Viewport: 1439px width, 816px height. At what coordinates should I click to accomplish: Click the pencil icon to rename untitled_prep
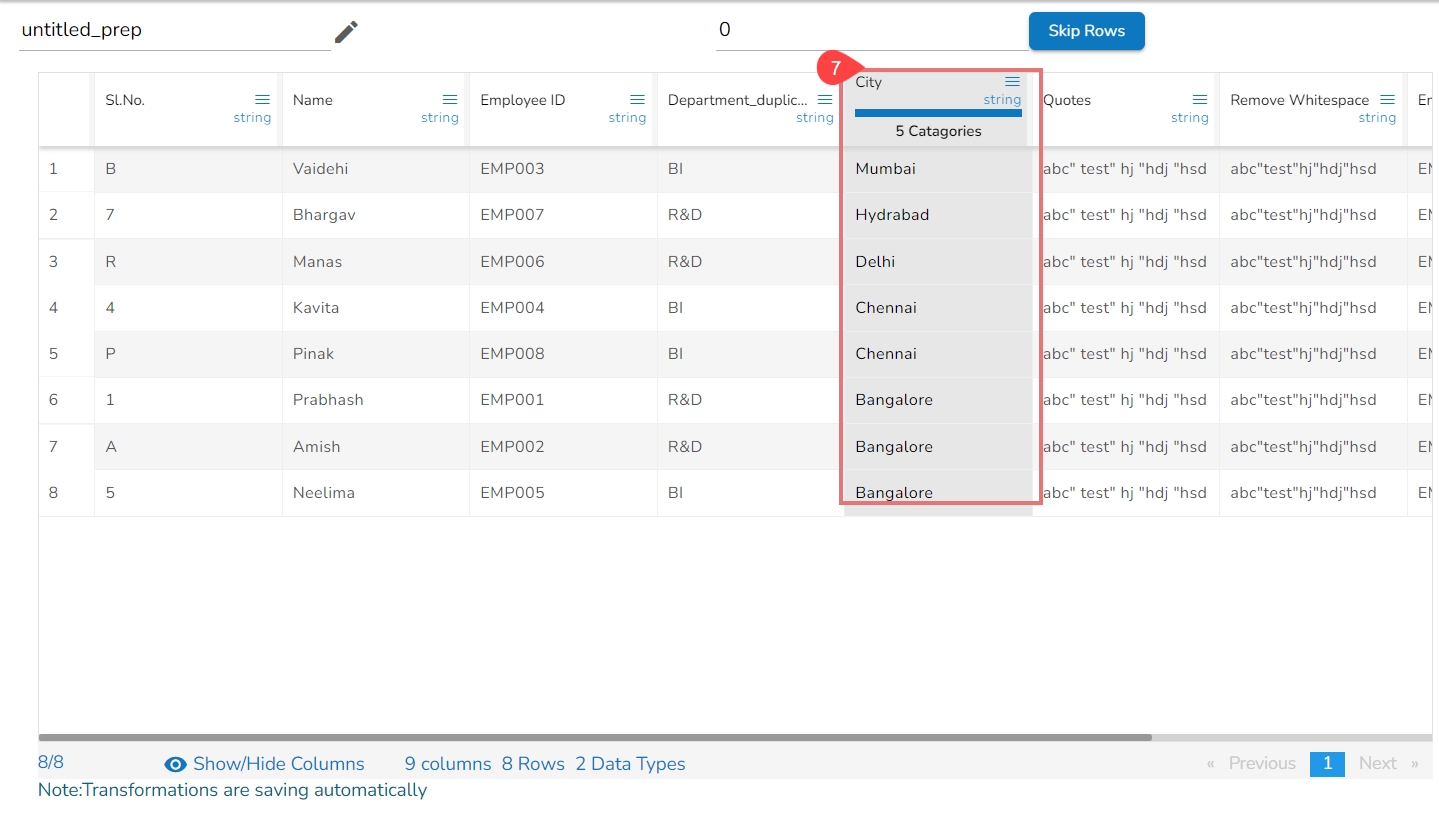pos(346,32)
